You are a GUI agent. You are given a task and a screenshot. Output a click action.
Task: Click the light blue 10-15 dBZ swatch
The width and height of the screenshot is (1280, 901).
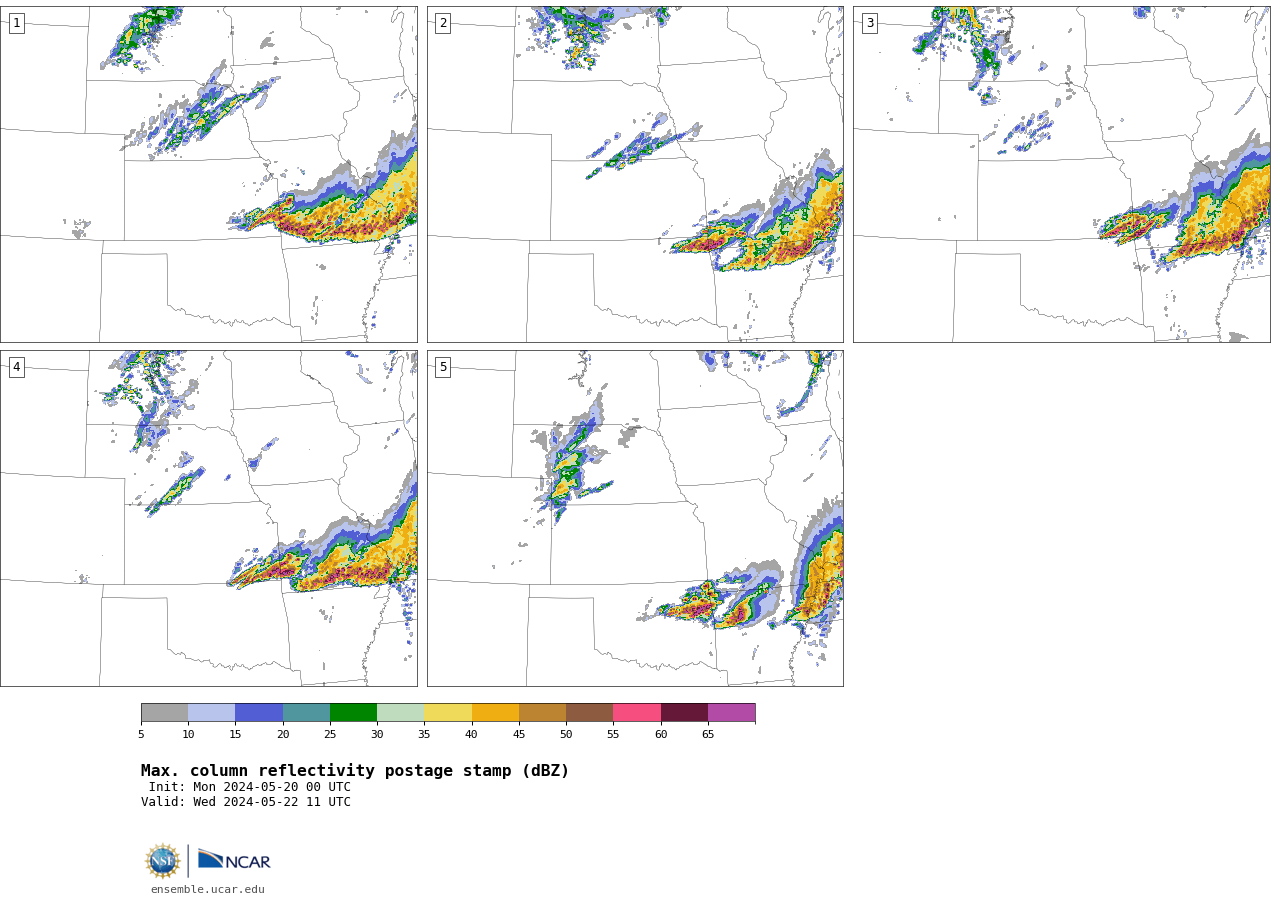point(212,713)
